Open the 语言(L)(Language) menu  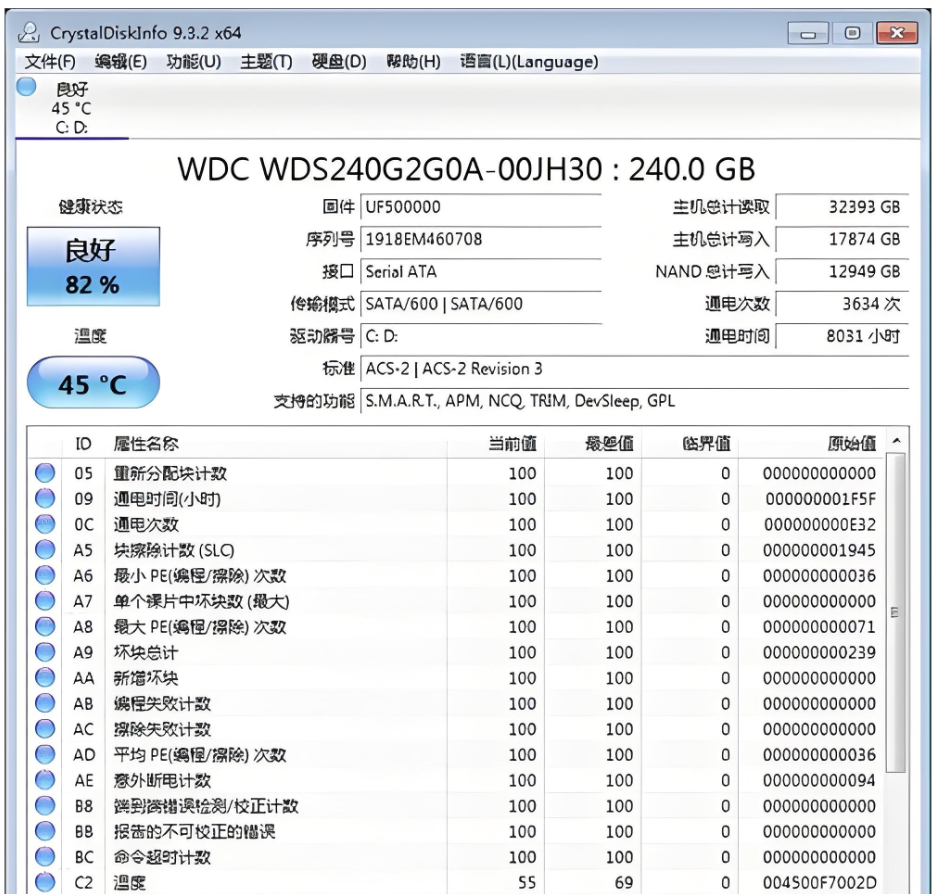point(529,62)
